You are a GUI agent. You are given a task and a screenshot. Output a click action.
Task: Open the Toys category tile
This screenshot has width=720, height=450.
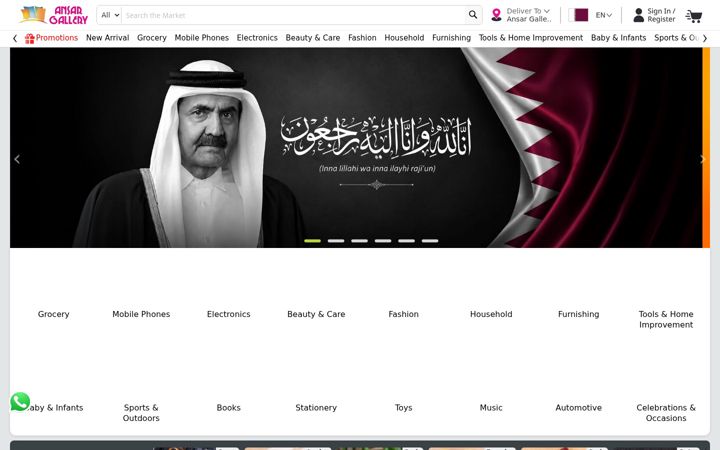404,407
